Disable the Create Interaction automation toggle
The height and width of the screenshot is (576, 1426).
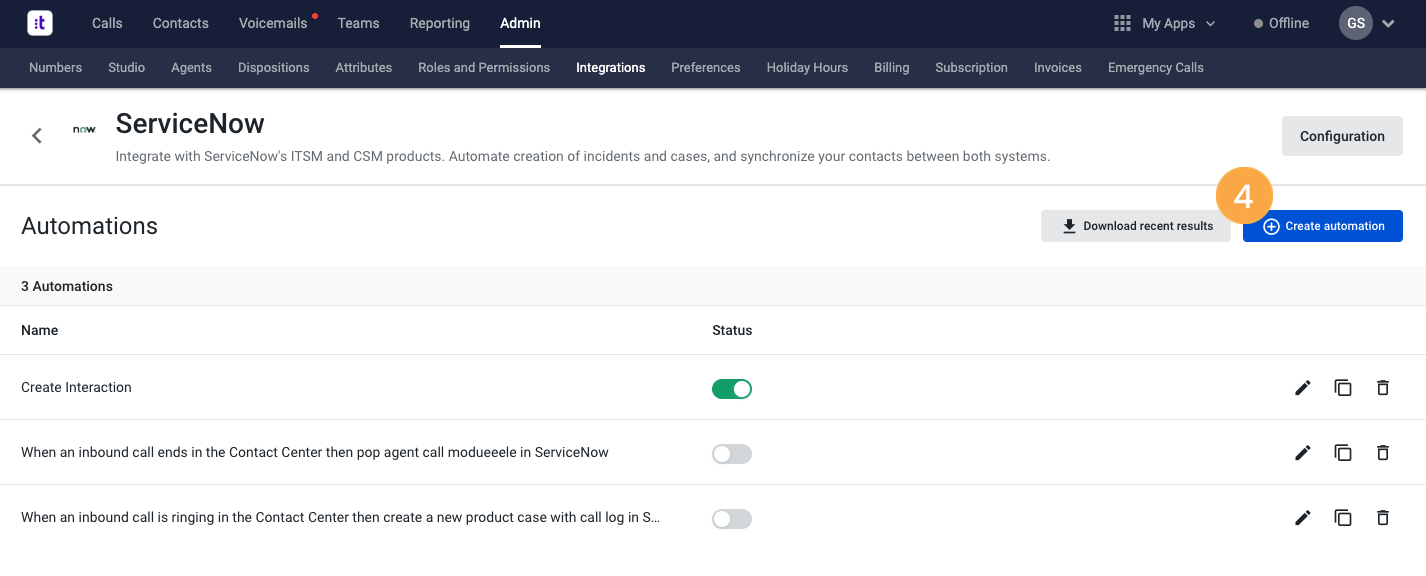[731, 389]
